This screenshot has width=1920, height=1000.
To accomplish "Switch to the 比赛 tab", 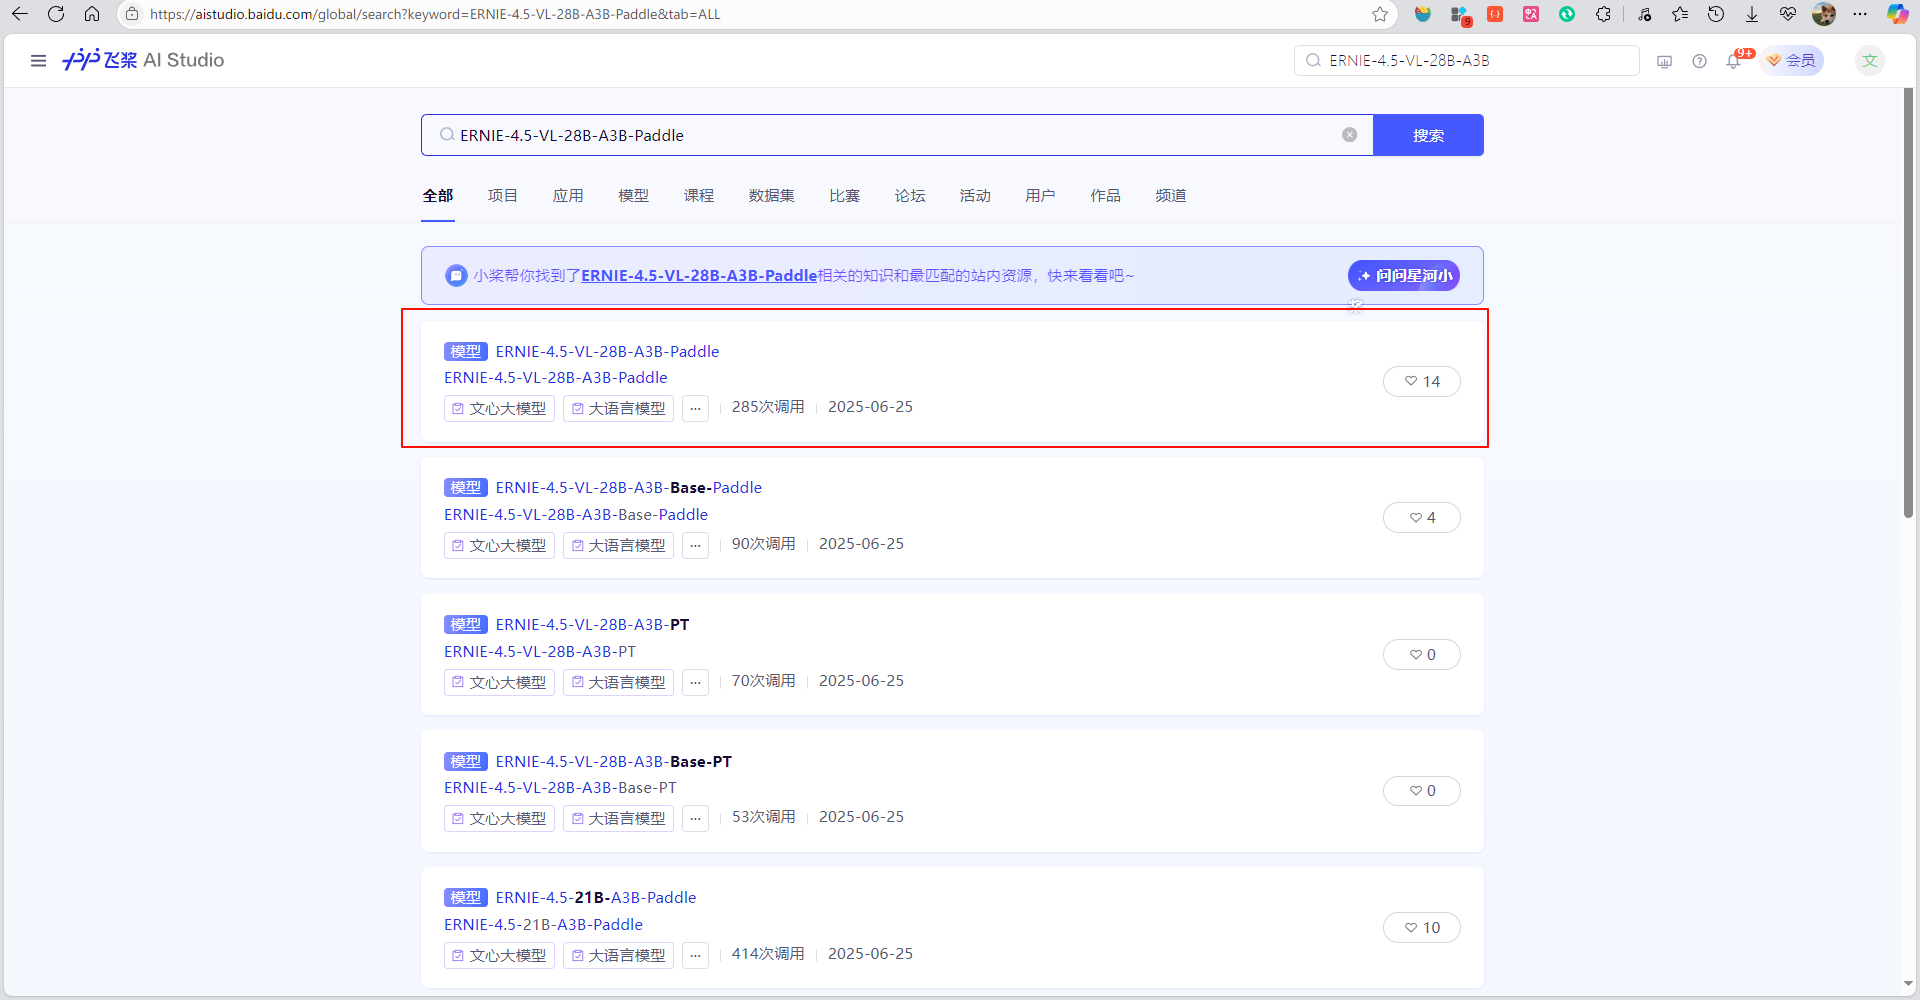I will tap(845, 196).
